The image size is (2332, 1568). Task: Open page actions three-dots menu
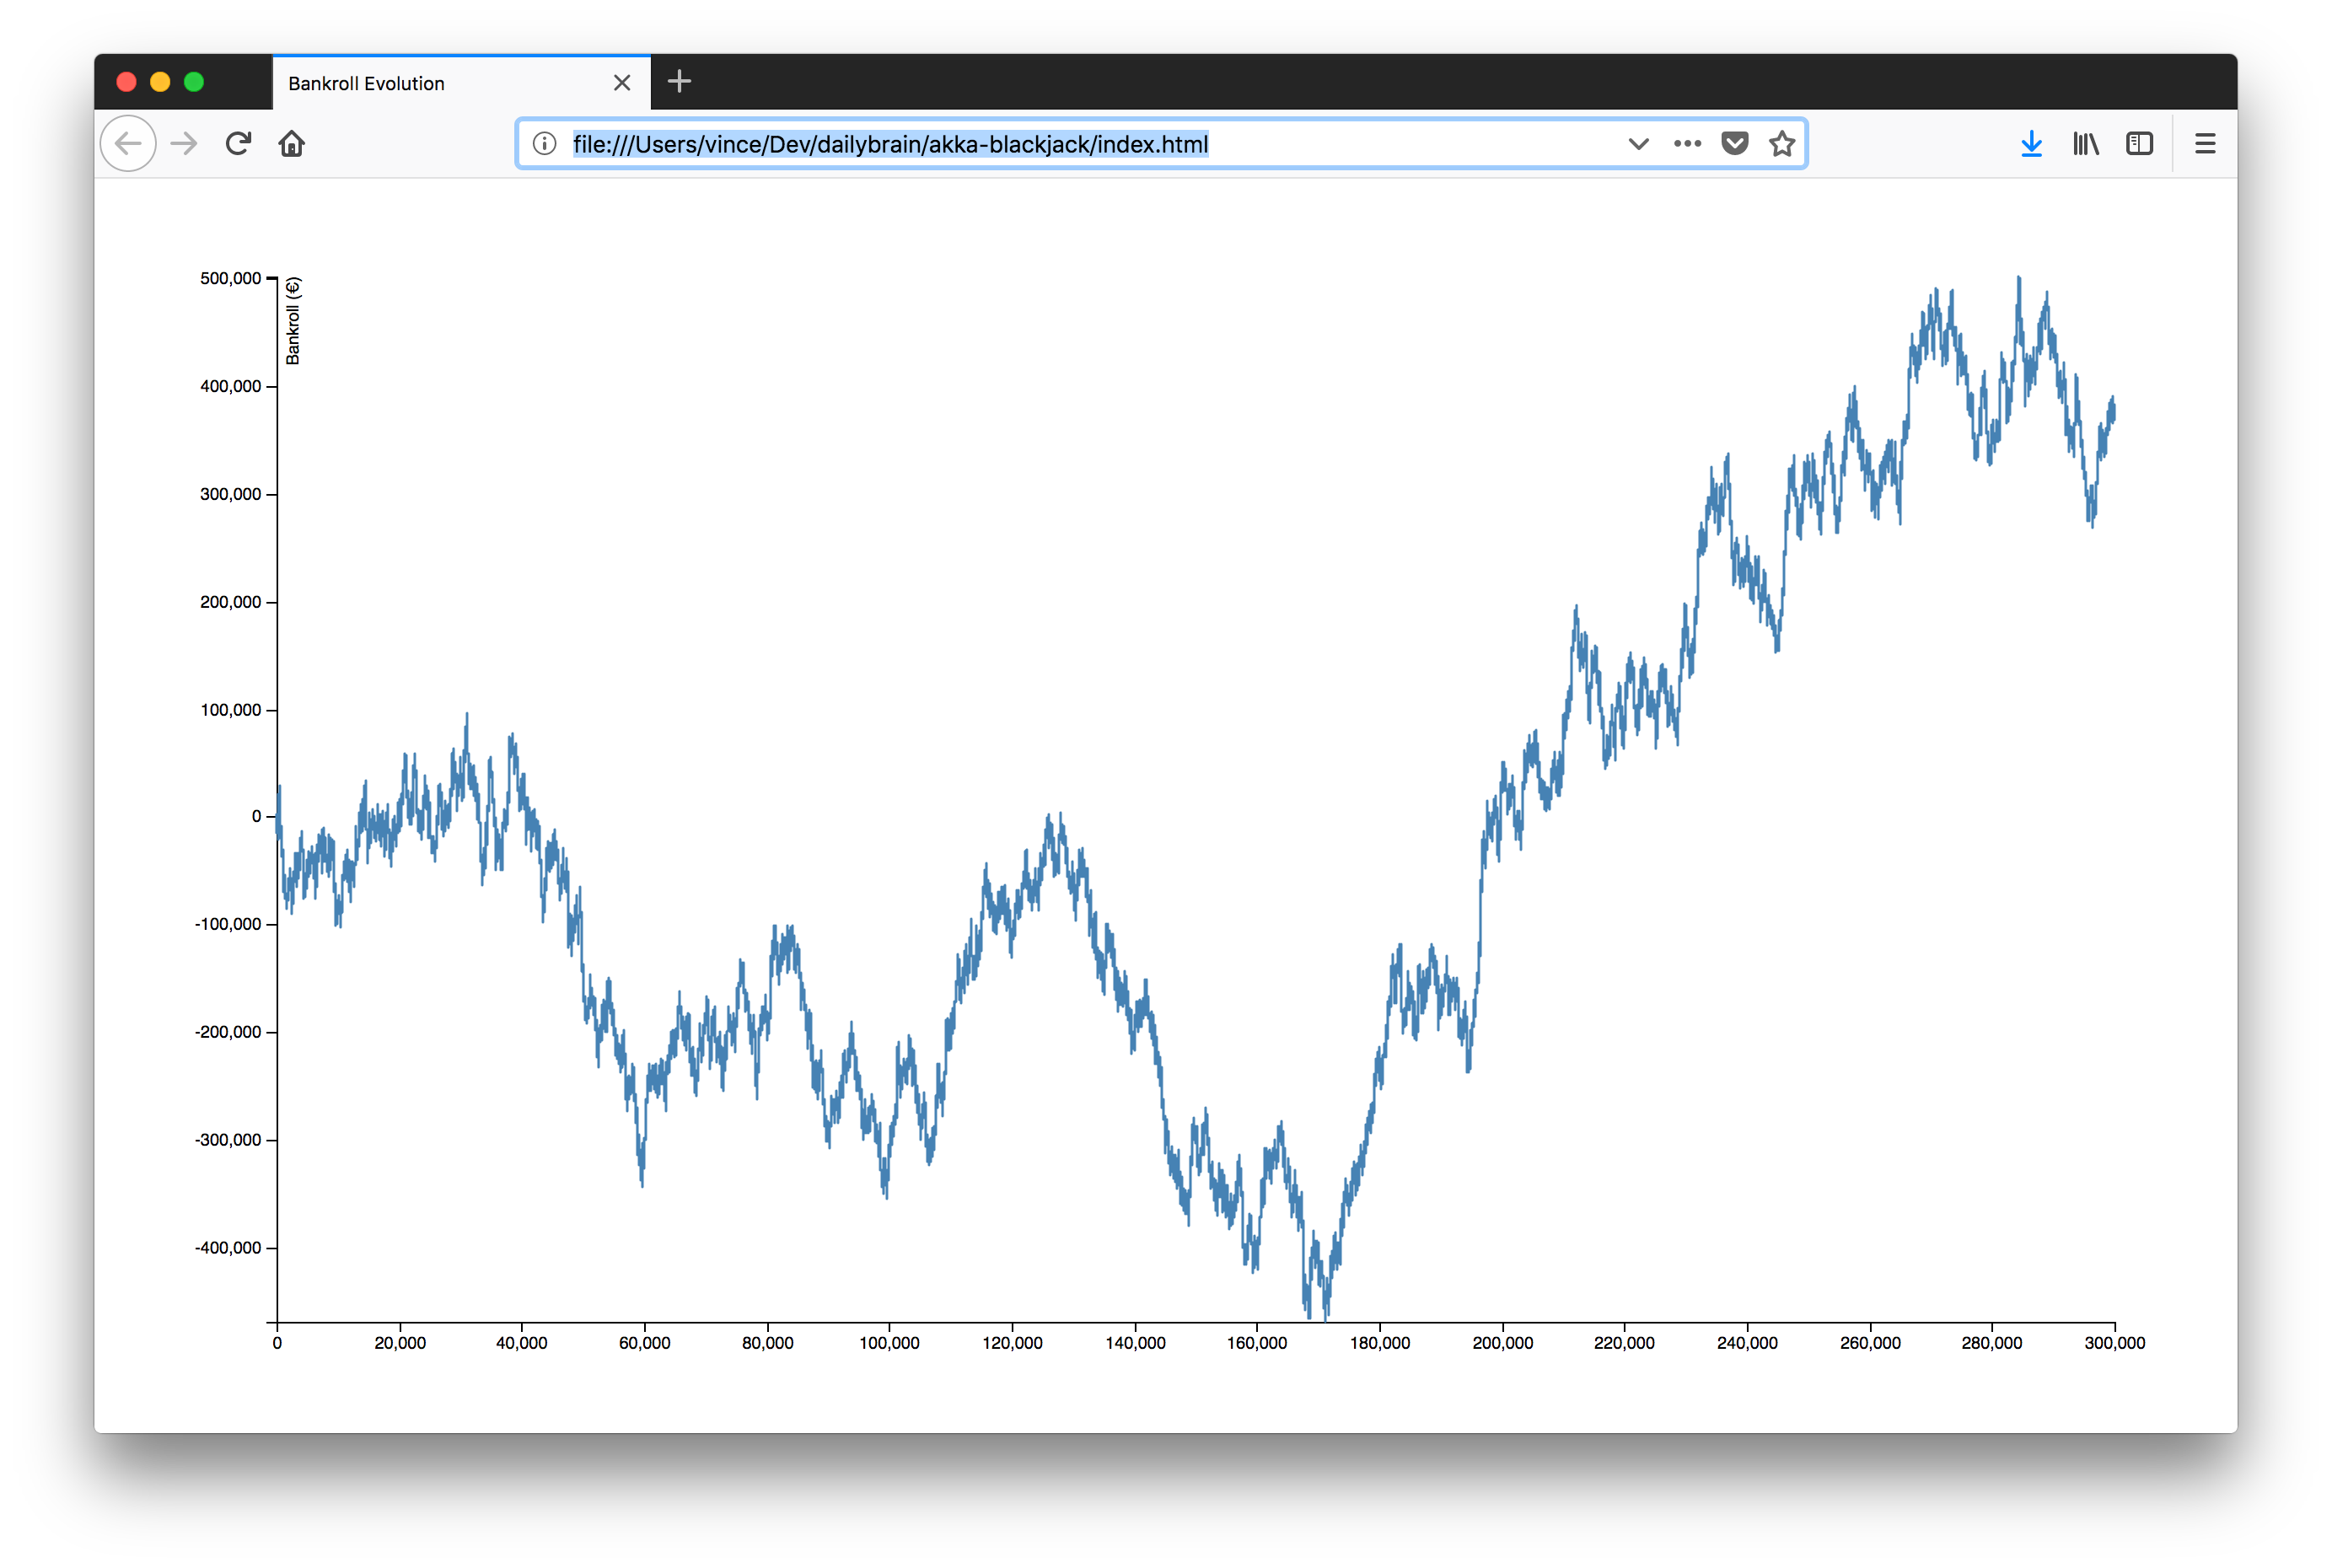[x=1687, y=144]
